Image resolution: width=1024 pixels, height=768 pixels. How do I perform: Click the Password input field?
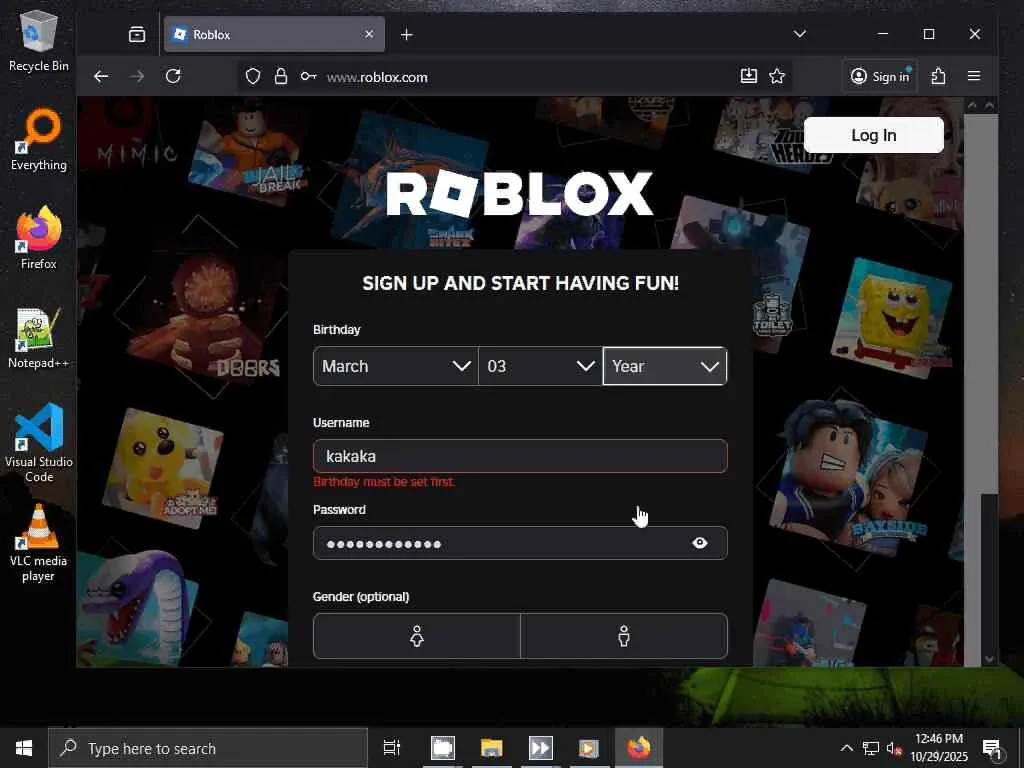520,543
